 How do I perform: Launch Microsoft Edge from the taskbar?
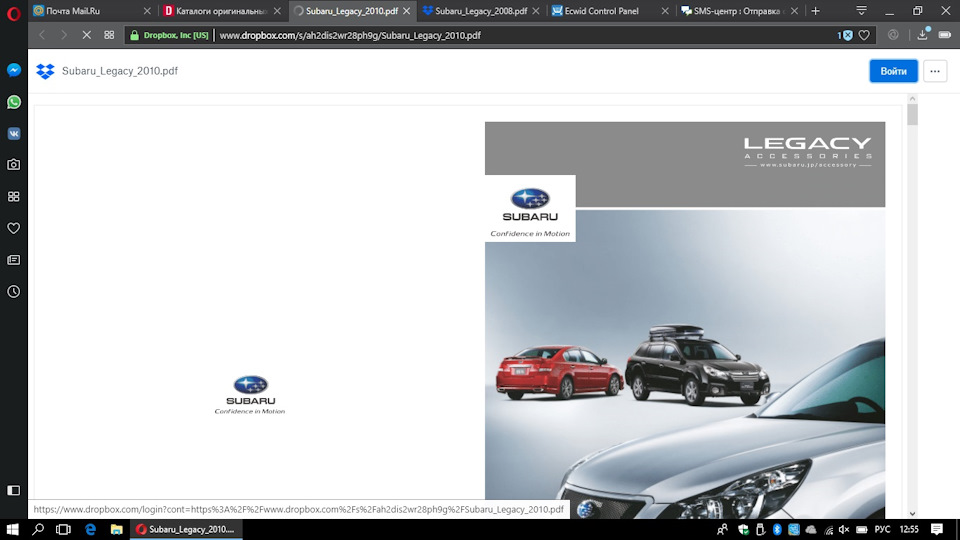coord(91,530)
